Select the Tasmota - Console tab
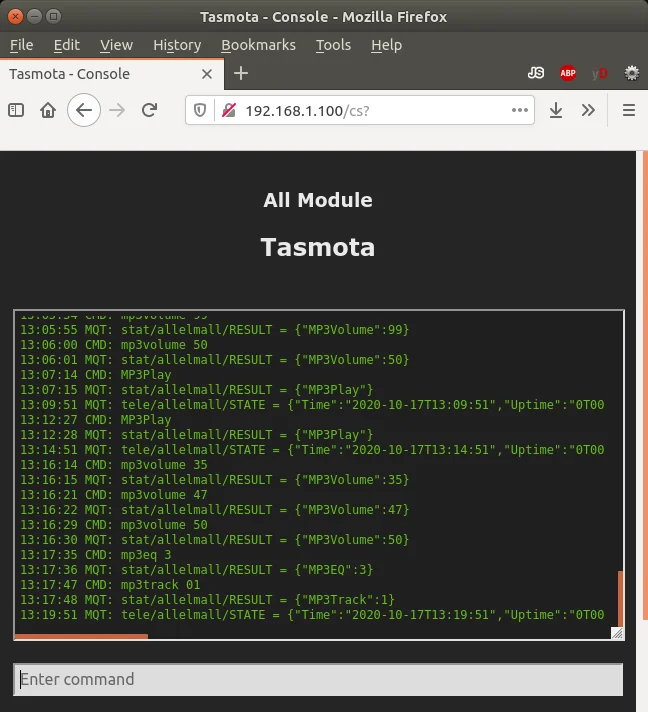Viewport: 648px width, 712px height. point(112,74)
